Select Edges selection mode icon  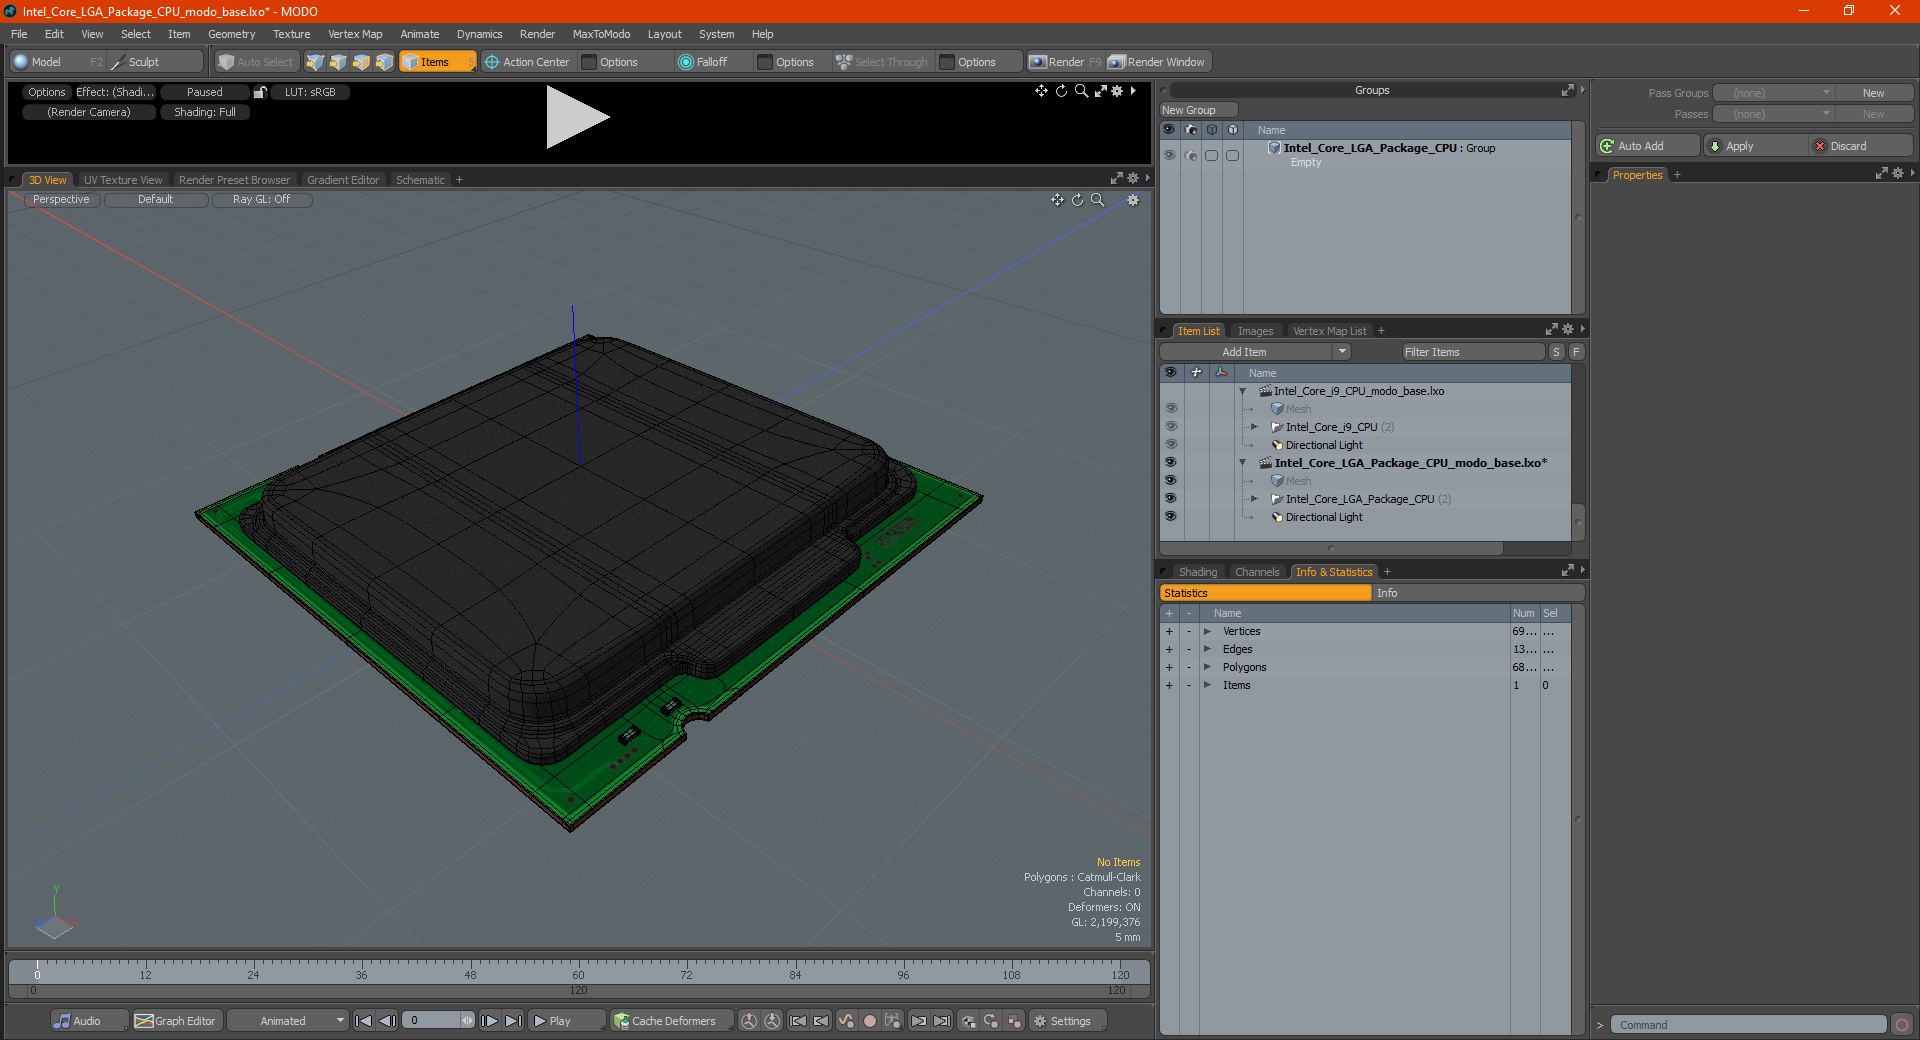pyautogui.click(x=338, y=62)
